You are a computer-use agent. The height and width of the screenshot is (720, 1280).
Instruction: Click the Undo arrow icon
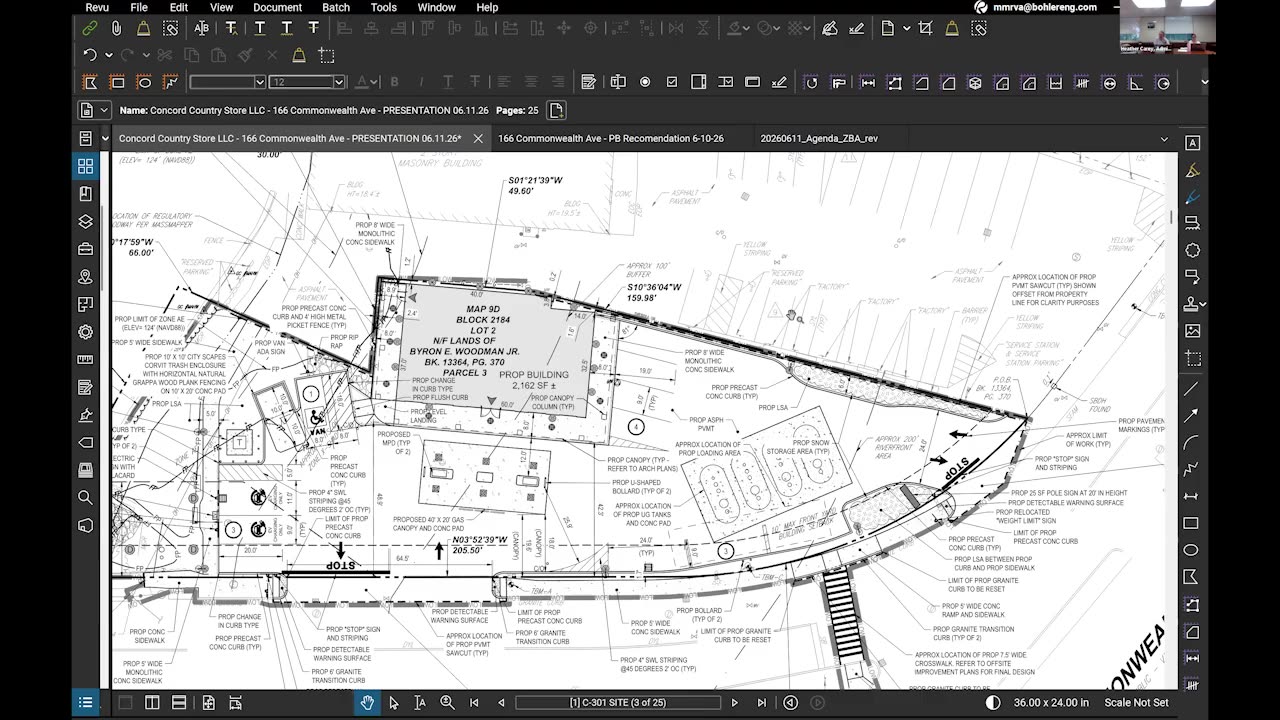(x=90, y=55)
